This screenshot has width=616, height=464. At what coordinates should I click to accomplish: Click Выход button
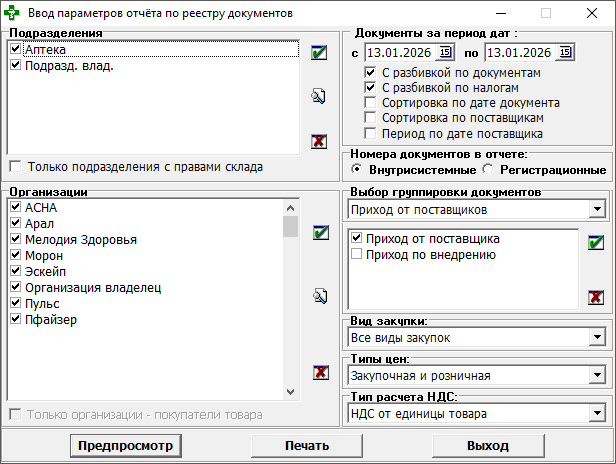488,446
